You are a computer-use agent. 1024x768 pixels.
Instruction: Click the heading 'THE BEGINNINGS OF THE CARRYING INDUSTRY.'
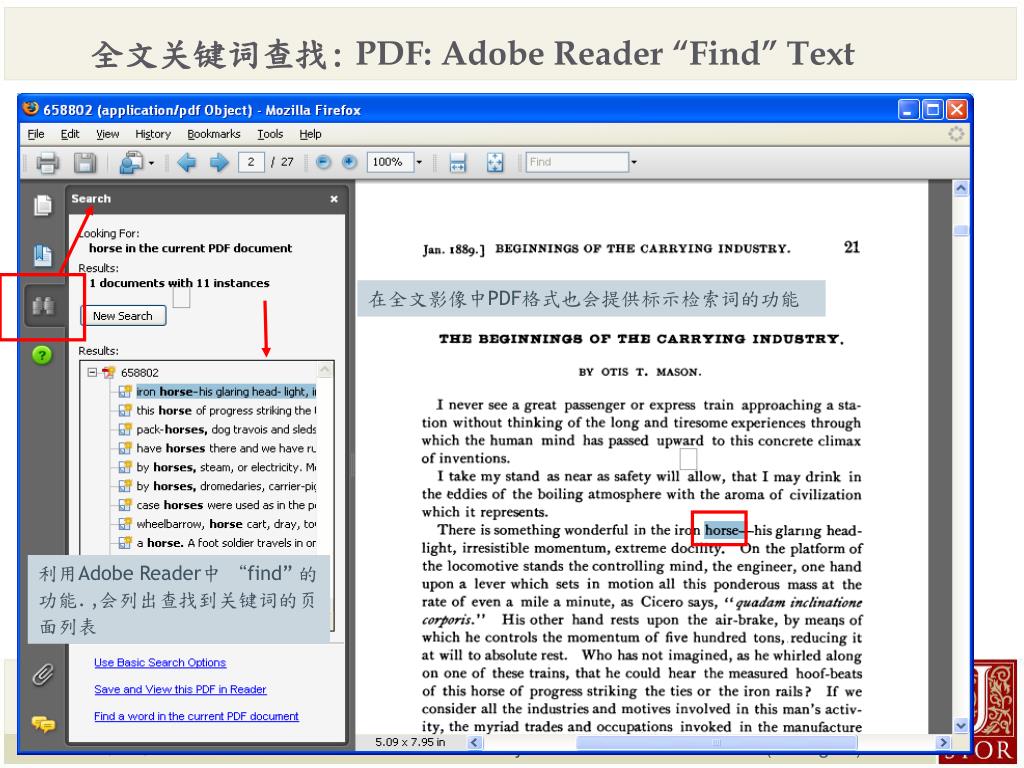(641, 339)
